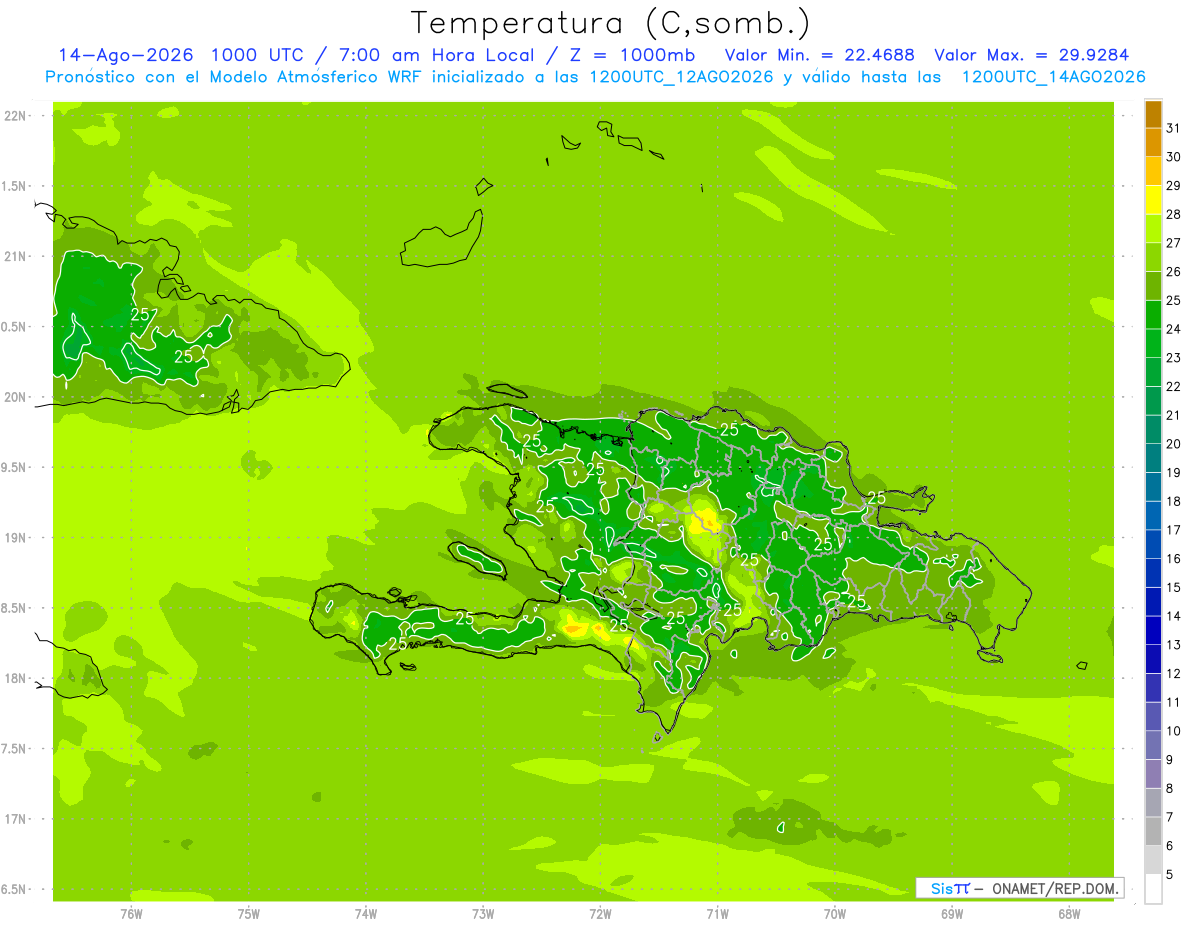The image size is (1200, 927).
Task: Pick the dark orange legend swatch between 30 and 31
Action: (x=1153, y=143)
